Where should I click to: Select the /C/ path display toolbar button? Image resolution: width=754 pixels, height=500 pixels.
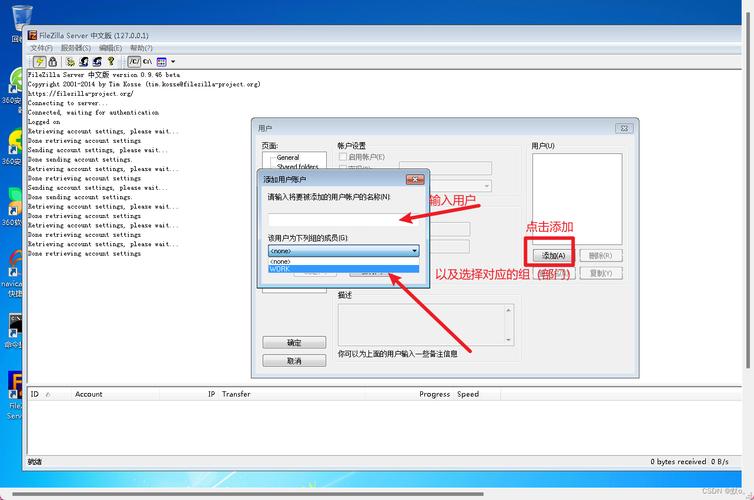(x=134, y=62)
